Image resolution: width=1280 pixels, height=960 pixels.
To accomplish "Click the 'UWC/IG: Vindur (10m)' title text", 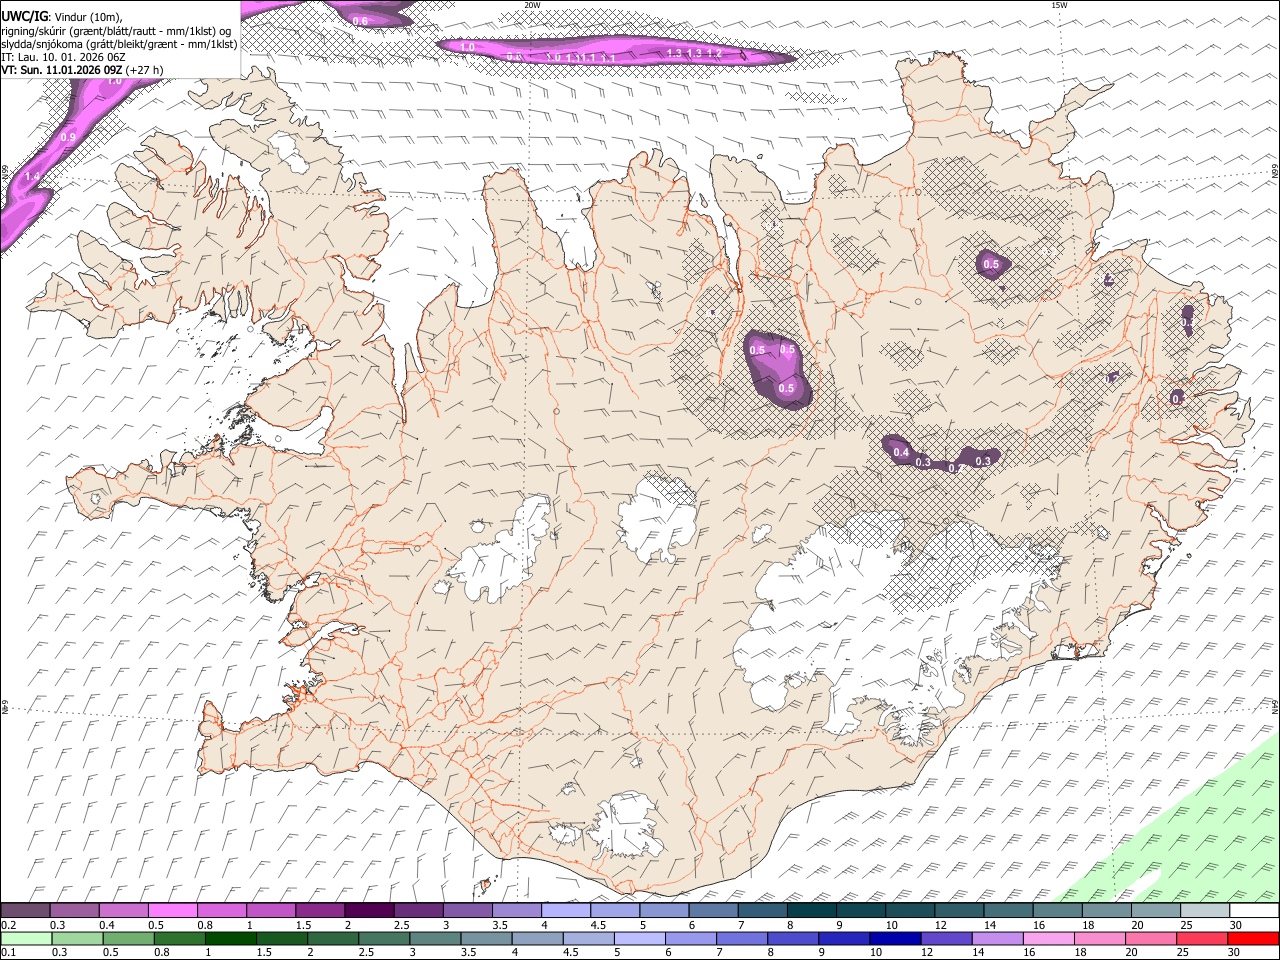I will click(x=62, y=17).
